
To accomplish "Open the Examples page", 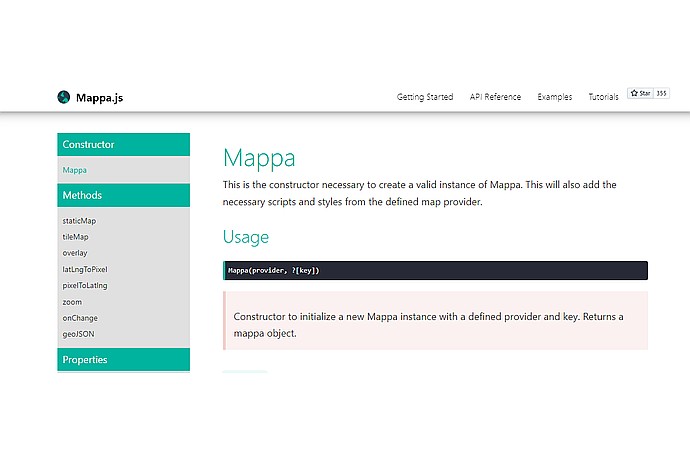I will click(554, 97).
